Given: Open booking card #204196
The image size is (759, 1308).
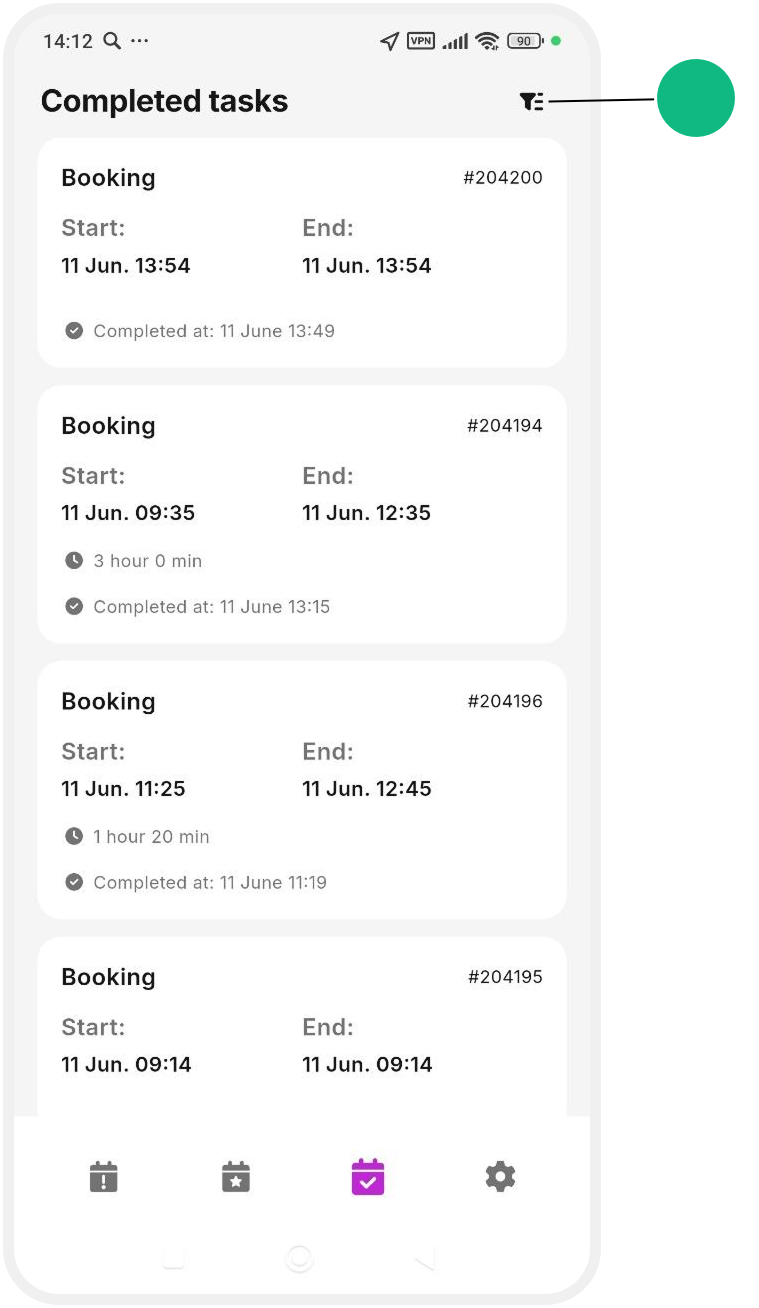Looking at the screenshot, I should click(302, 790).
